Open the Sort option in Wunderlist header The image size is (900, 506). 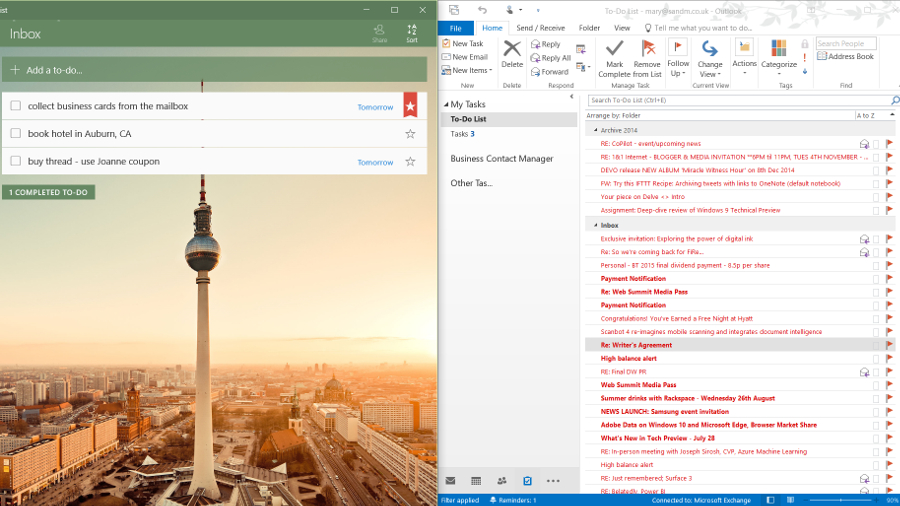point(412,33)
